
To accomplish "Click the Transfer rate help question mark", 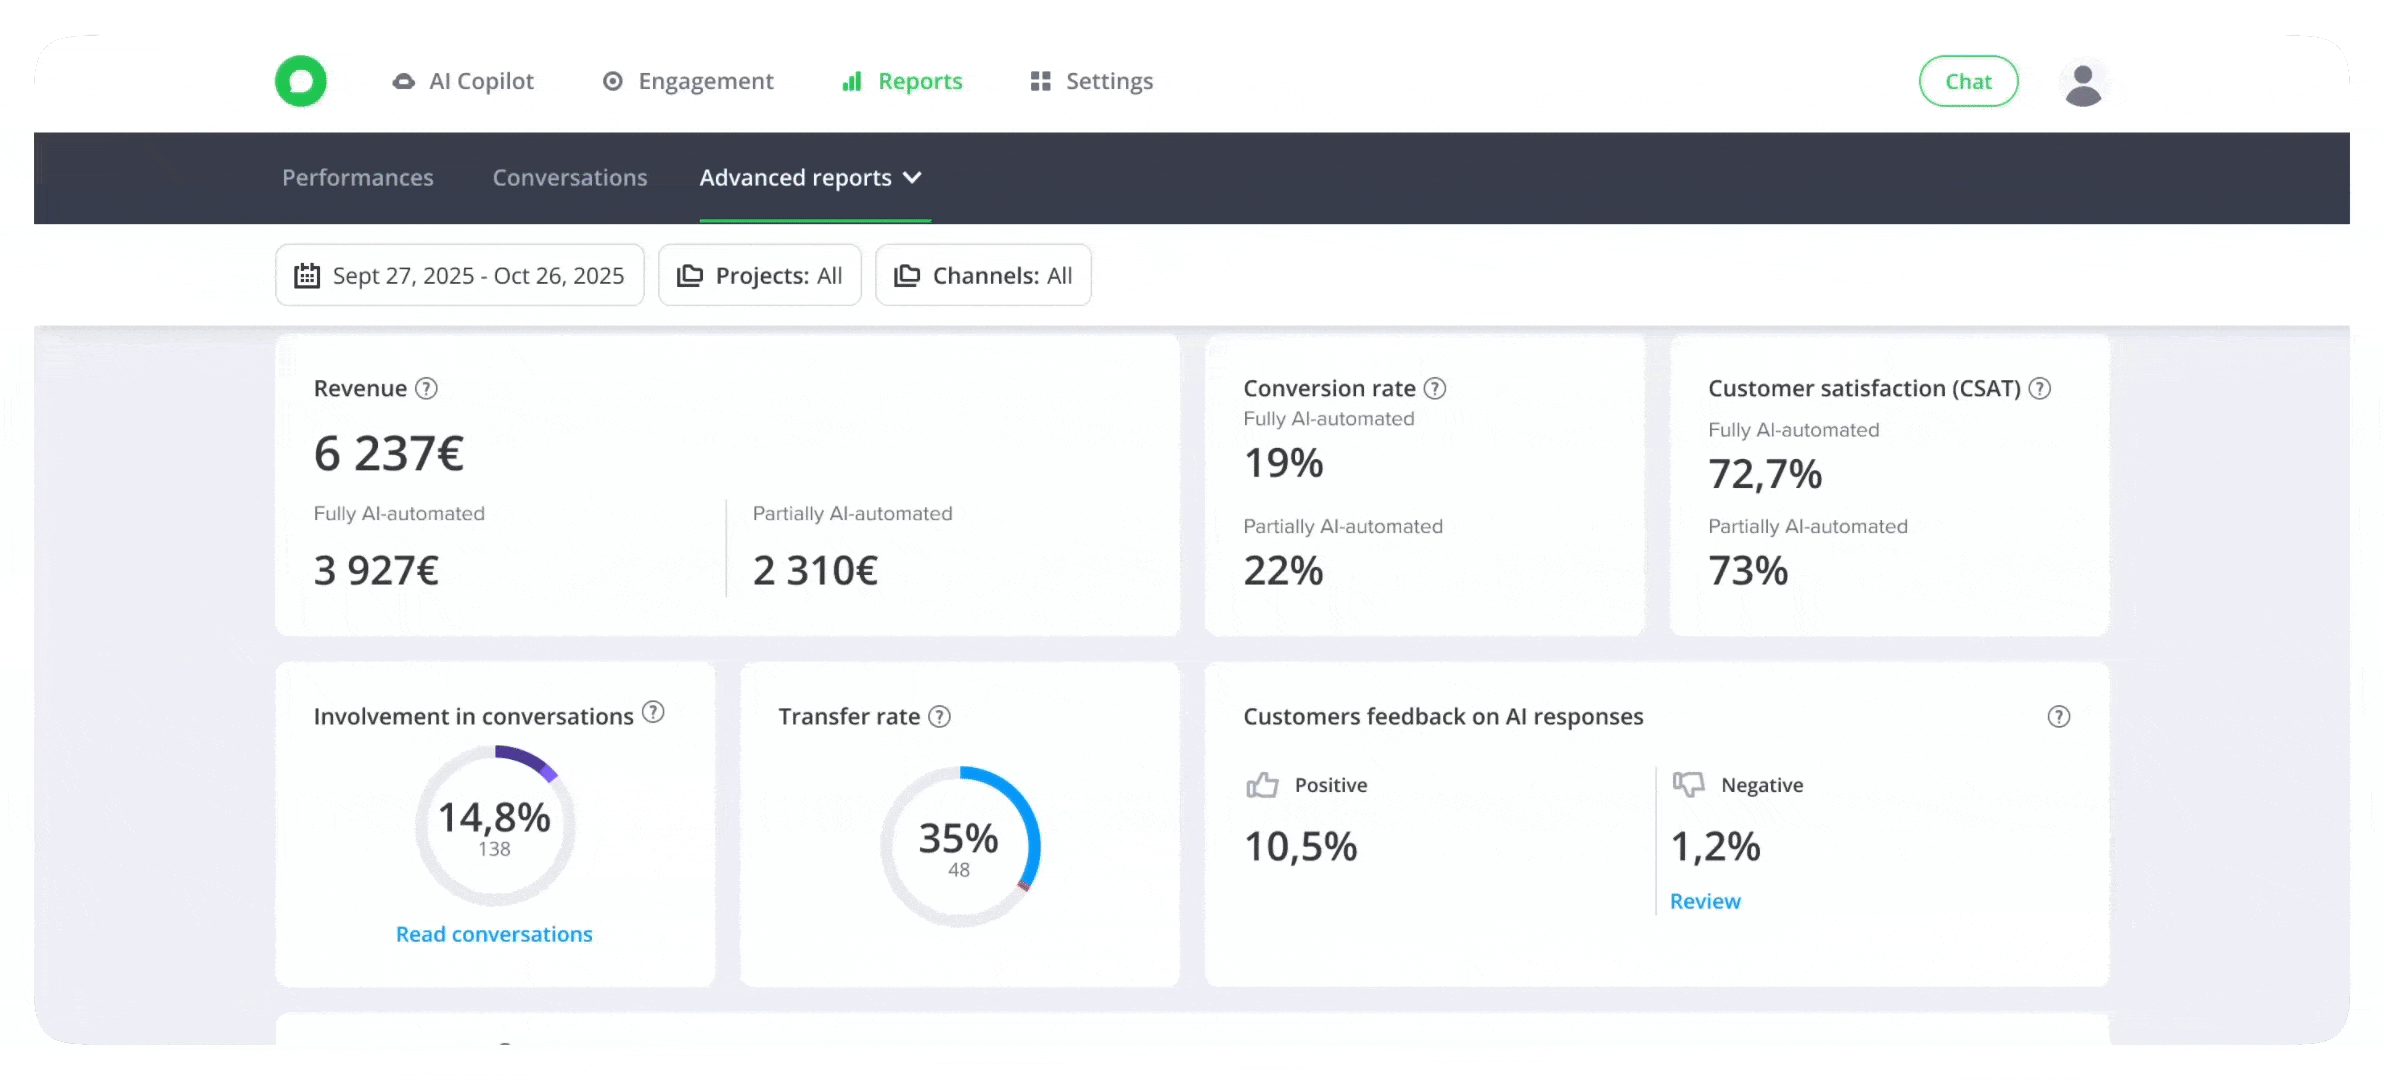I will pos(938,716).
